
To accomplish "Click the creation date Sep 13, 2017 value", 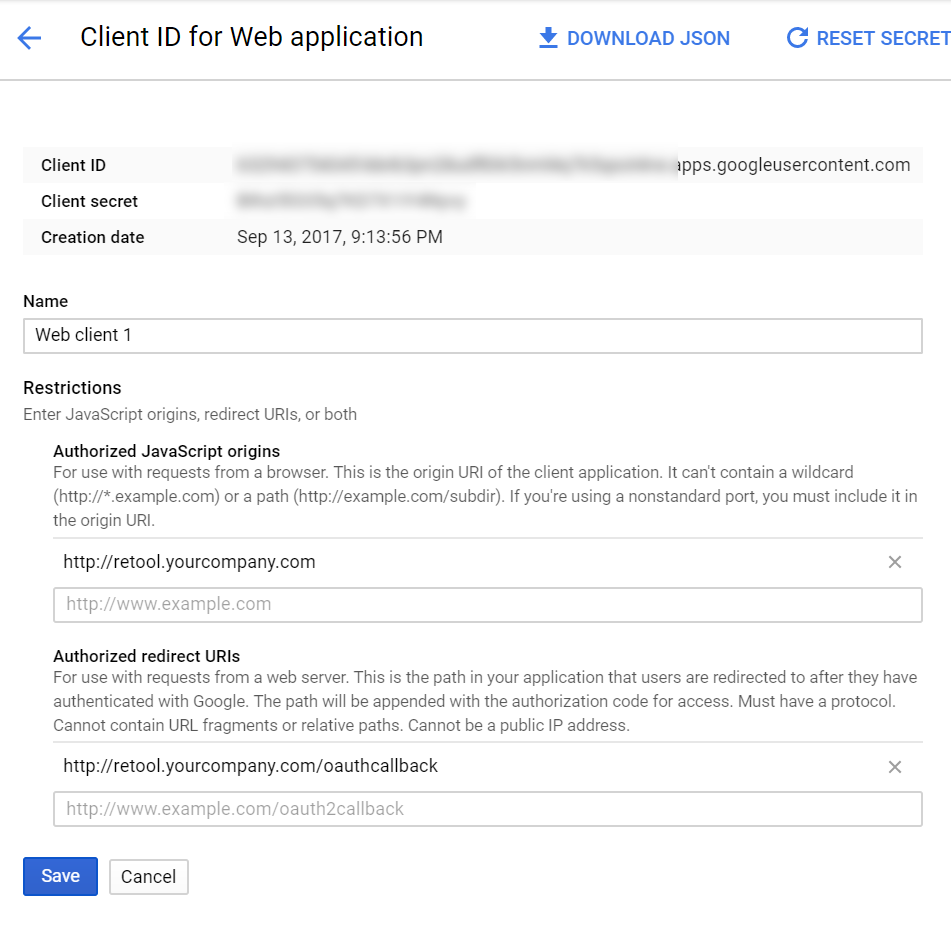I will [340, 237].
